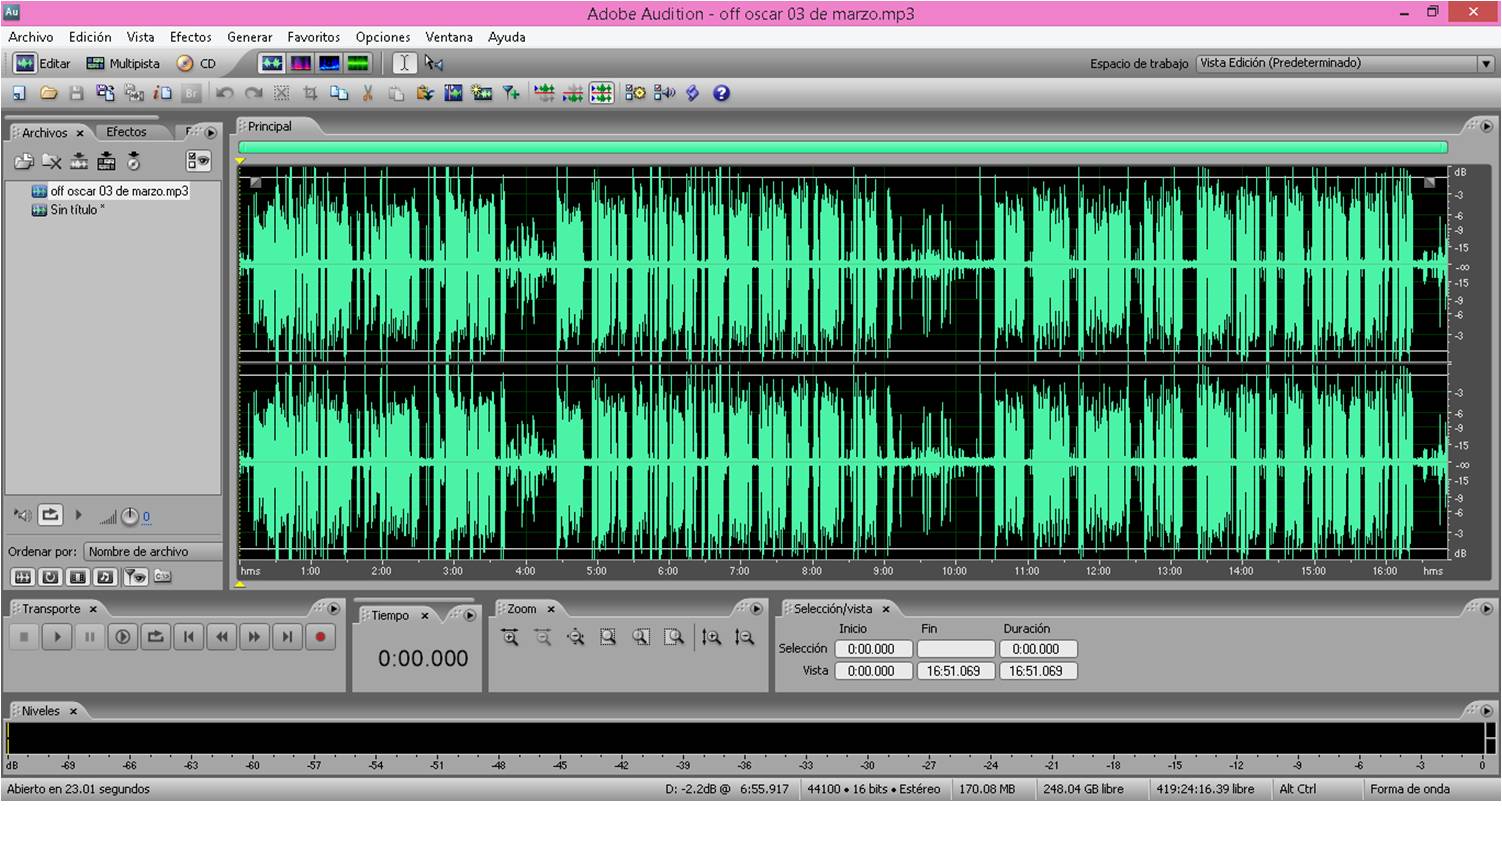Click preview volume knob in Archivos panel

tap(129, 517)
